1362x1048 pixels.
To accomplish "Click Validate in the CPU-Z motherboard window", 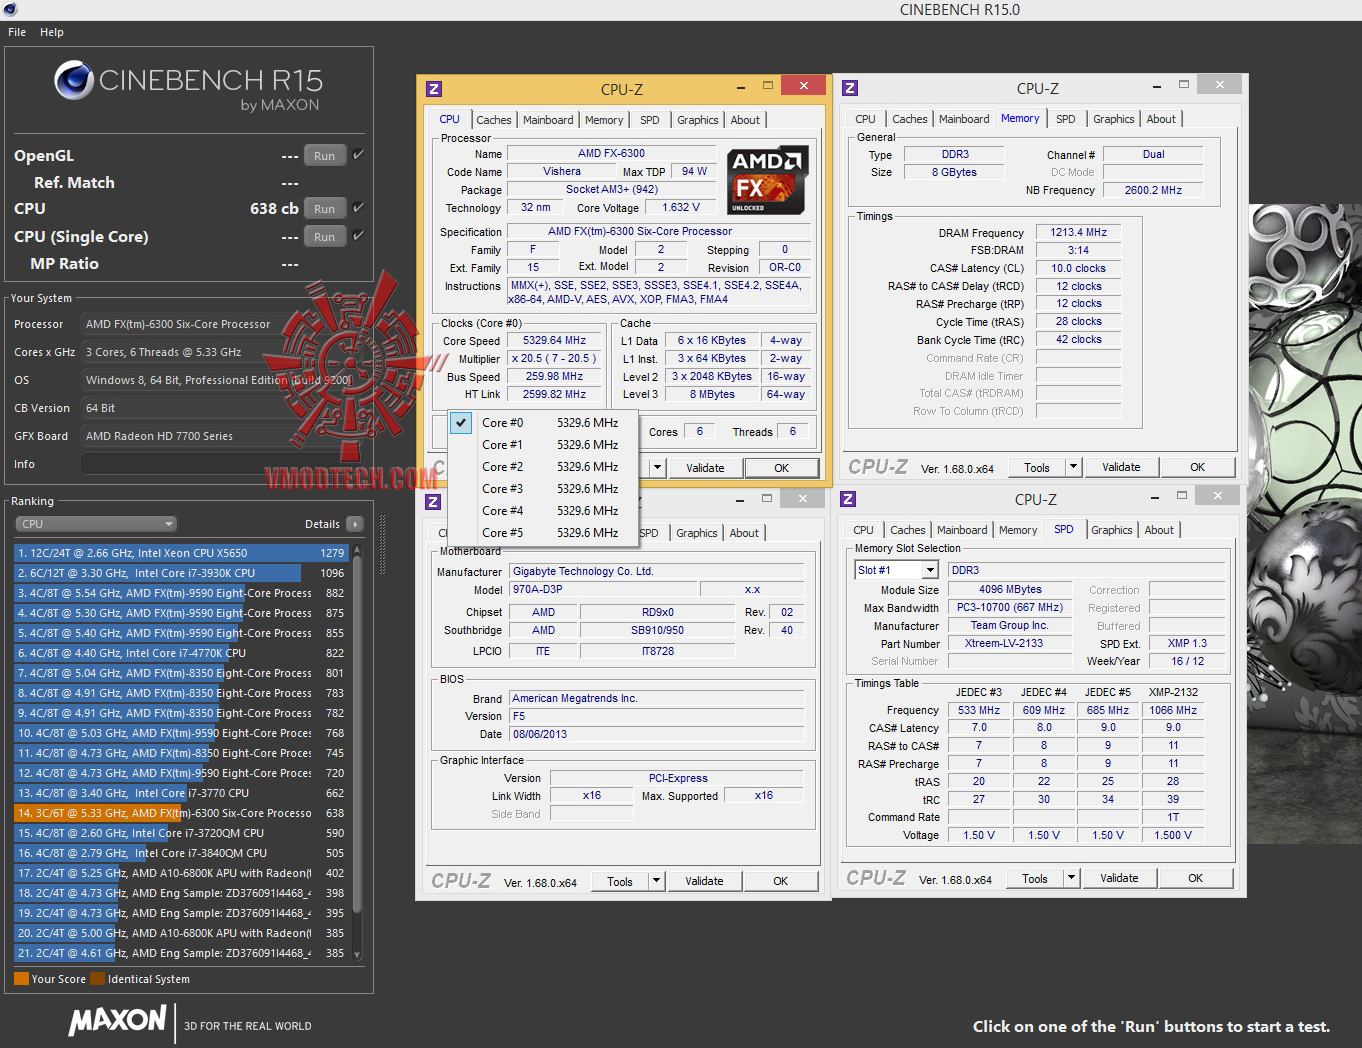I will (x=704, y=881).
